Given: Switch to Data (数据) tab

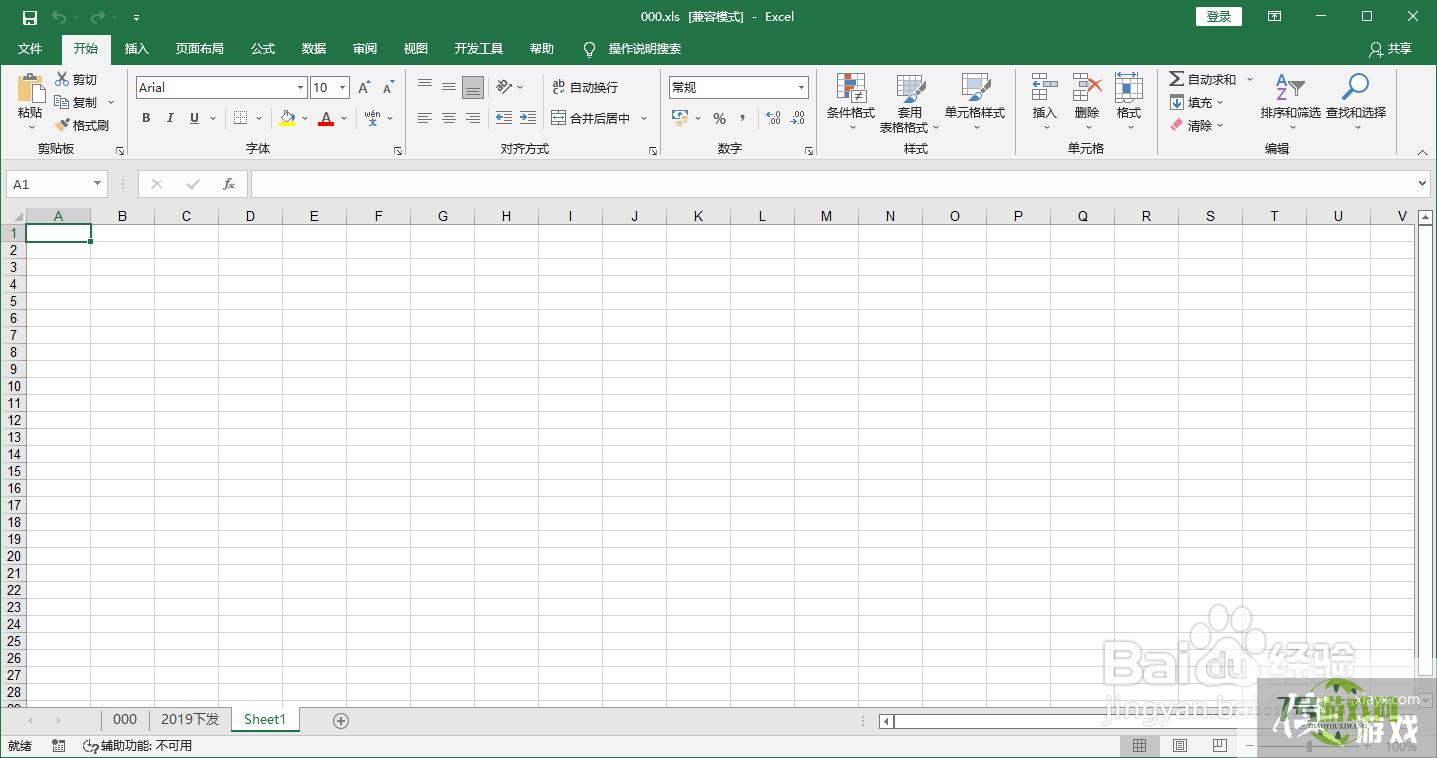Looking at the screenshot, I should tap(314, 48).
